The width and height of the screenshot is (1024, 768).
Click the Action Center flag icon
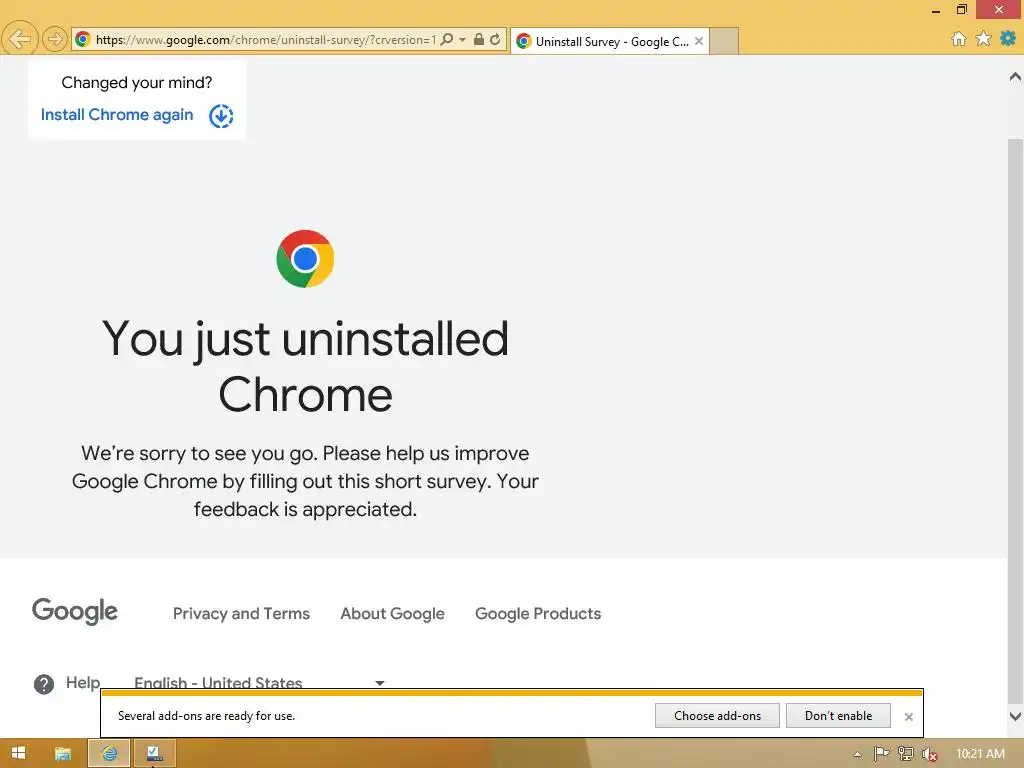(881, 754)
